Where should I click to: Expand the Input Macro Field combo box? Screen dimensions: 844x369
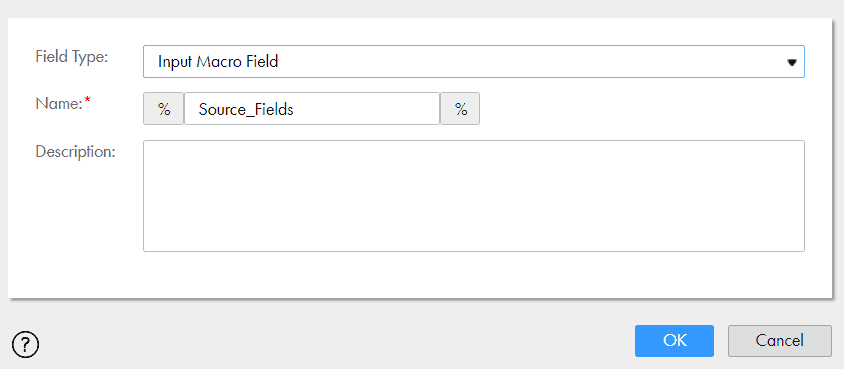(x=474, y=61)
